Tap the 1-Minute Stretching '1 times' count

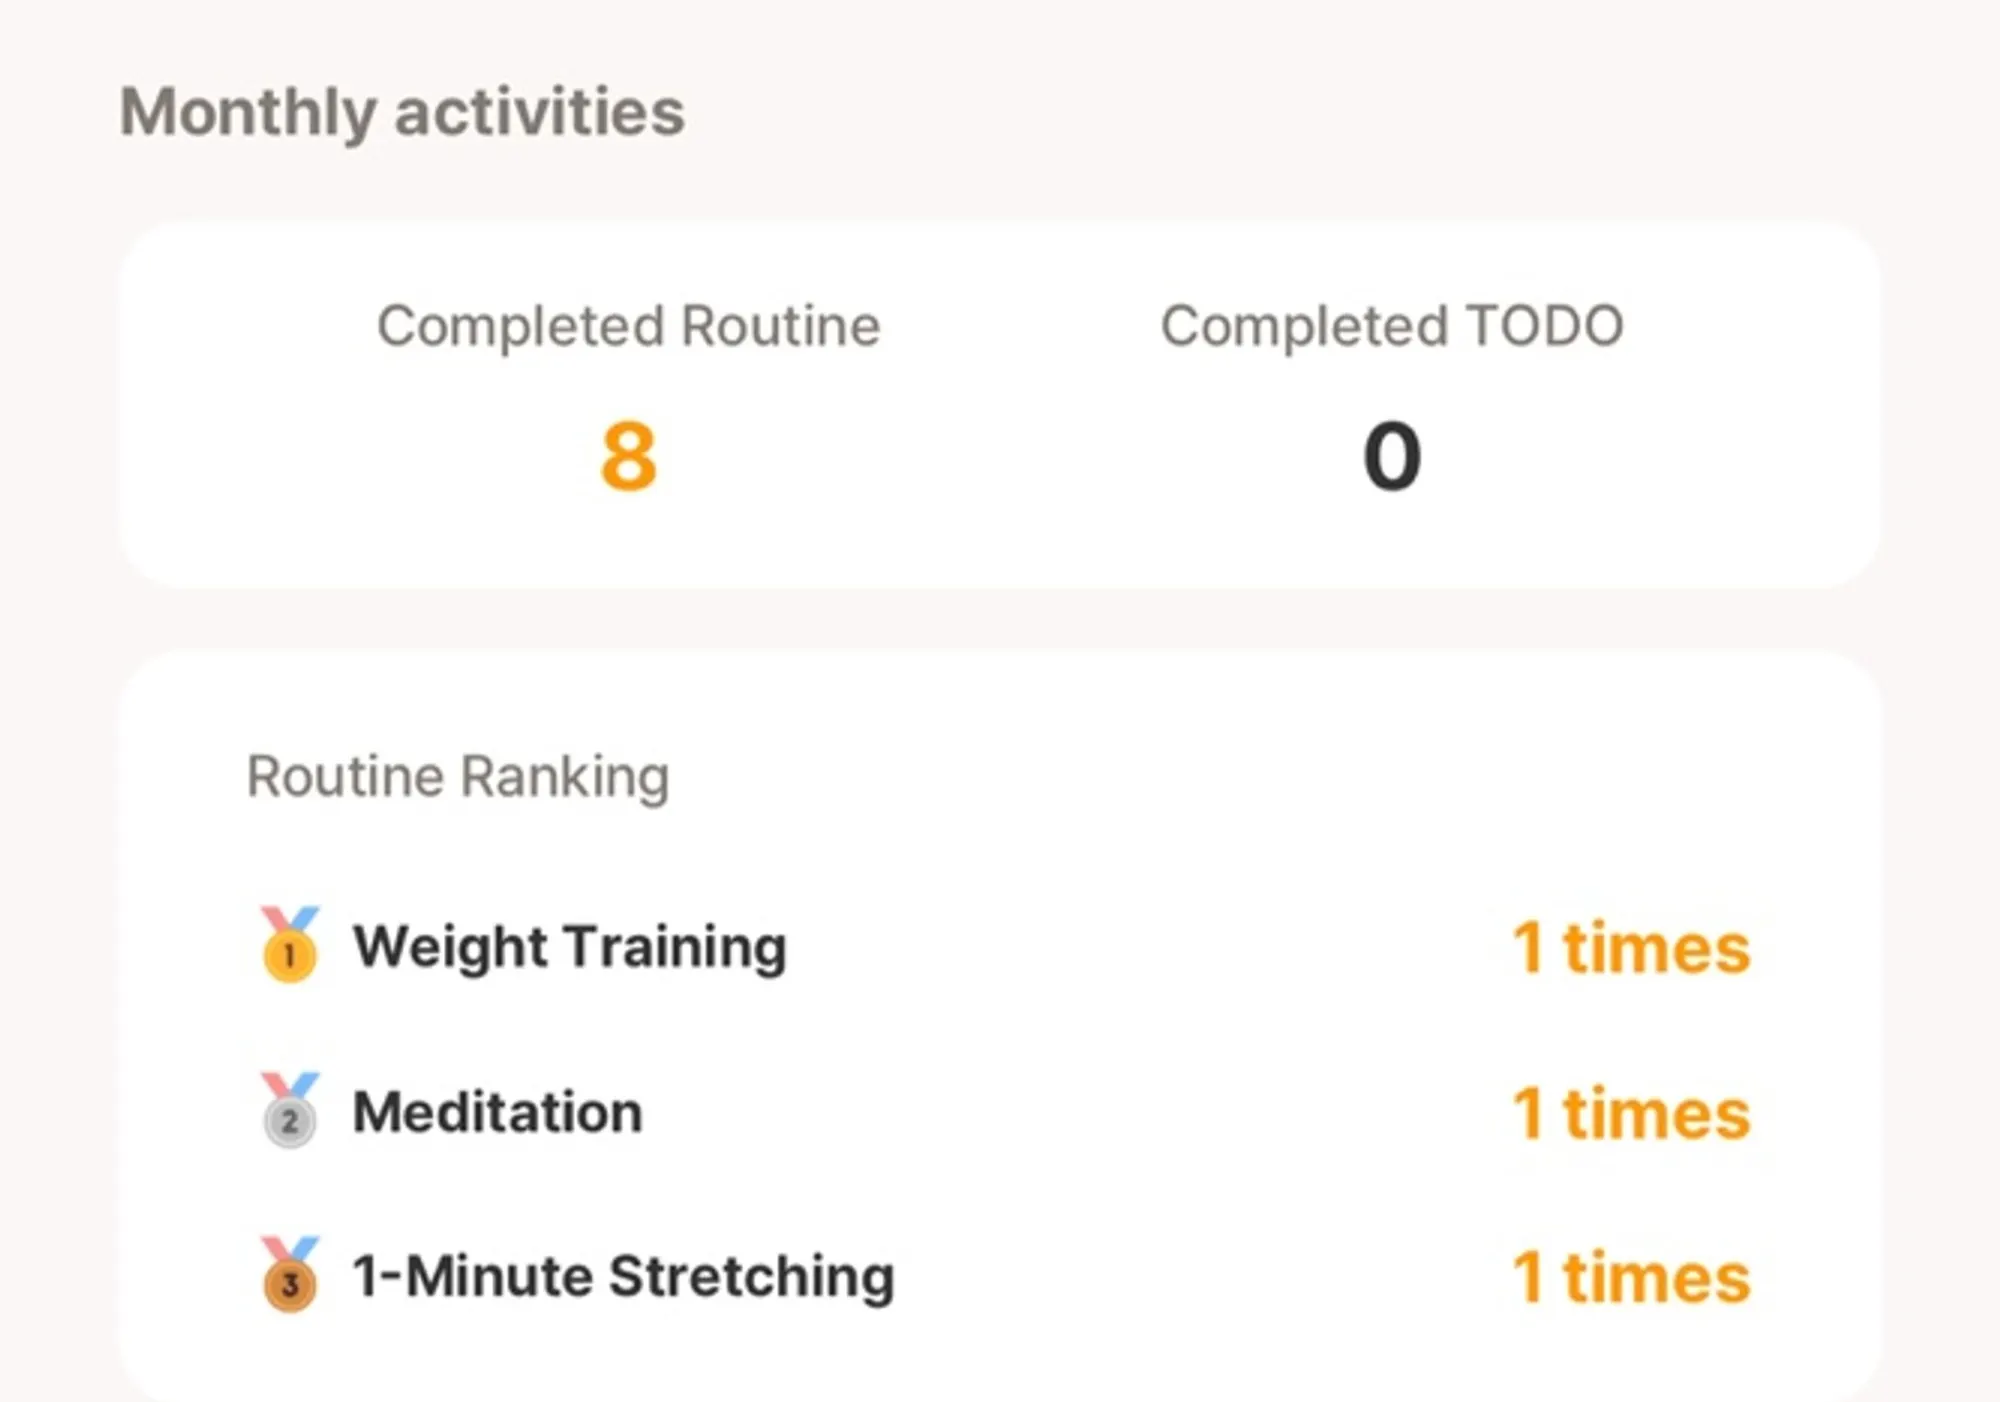click(1631, 1278)
